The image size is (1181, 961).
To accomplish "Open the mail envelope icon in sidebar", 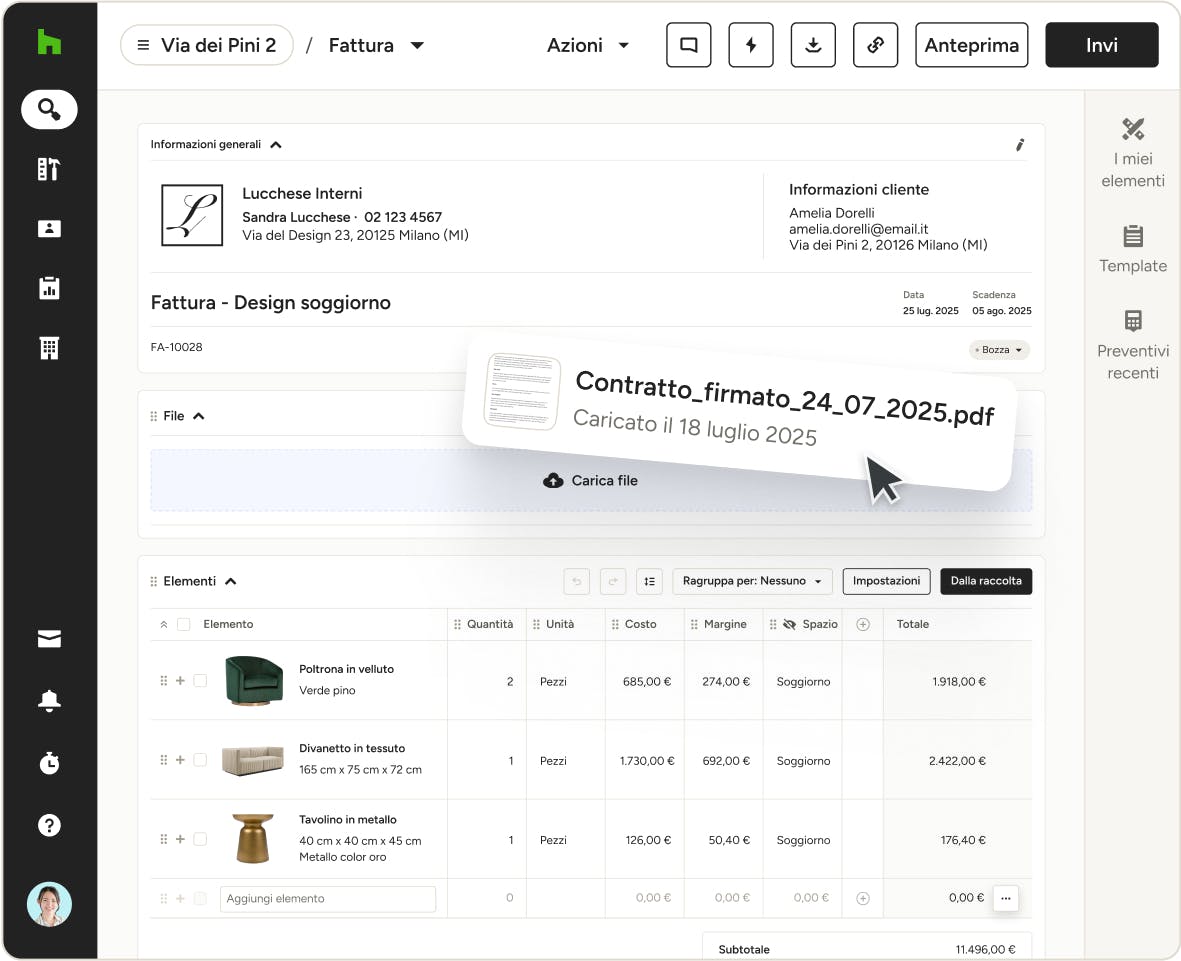I will point(49,640).
